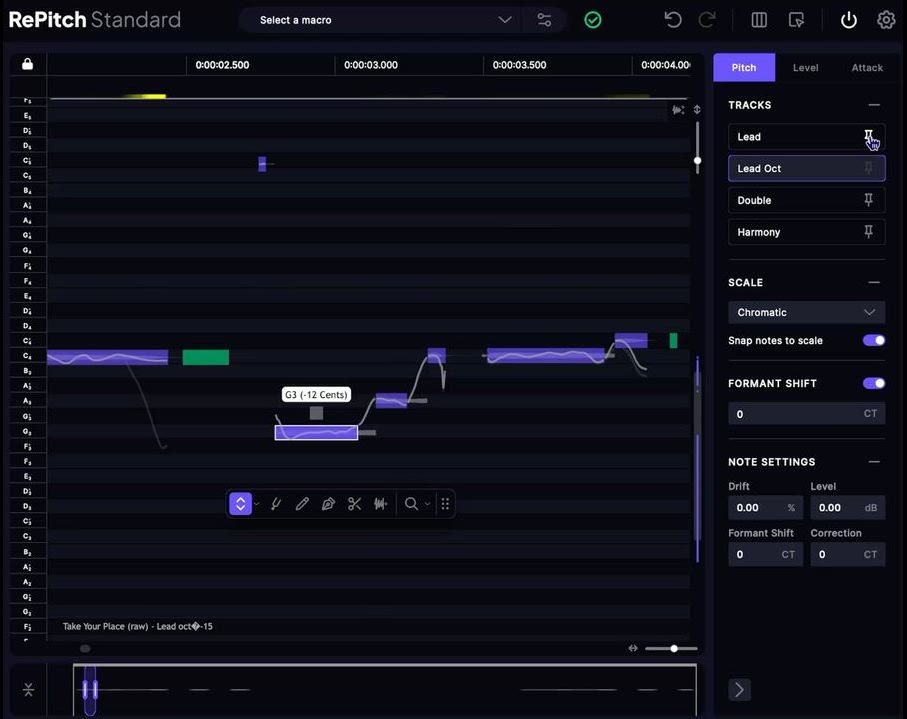Switch to the Attack tab
This screenshot has width=907, height=719.
coord(867,68)
